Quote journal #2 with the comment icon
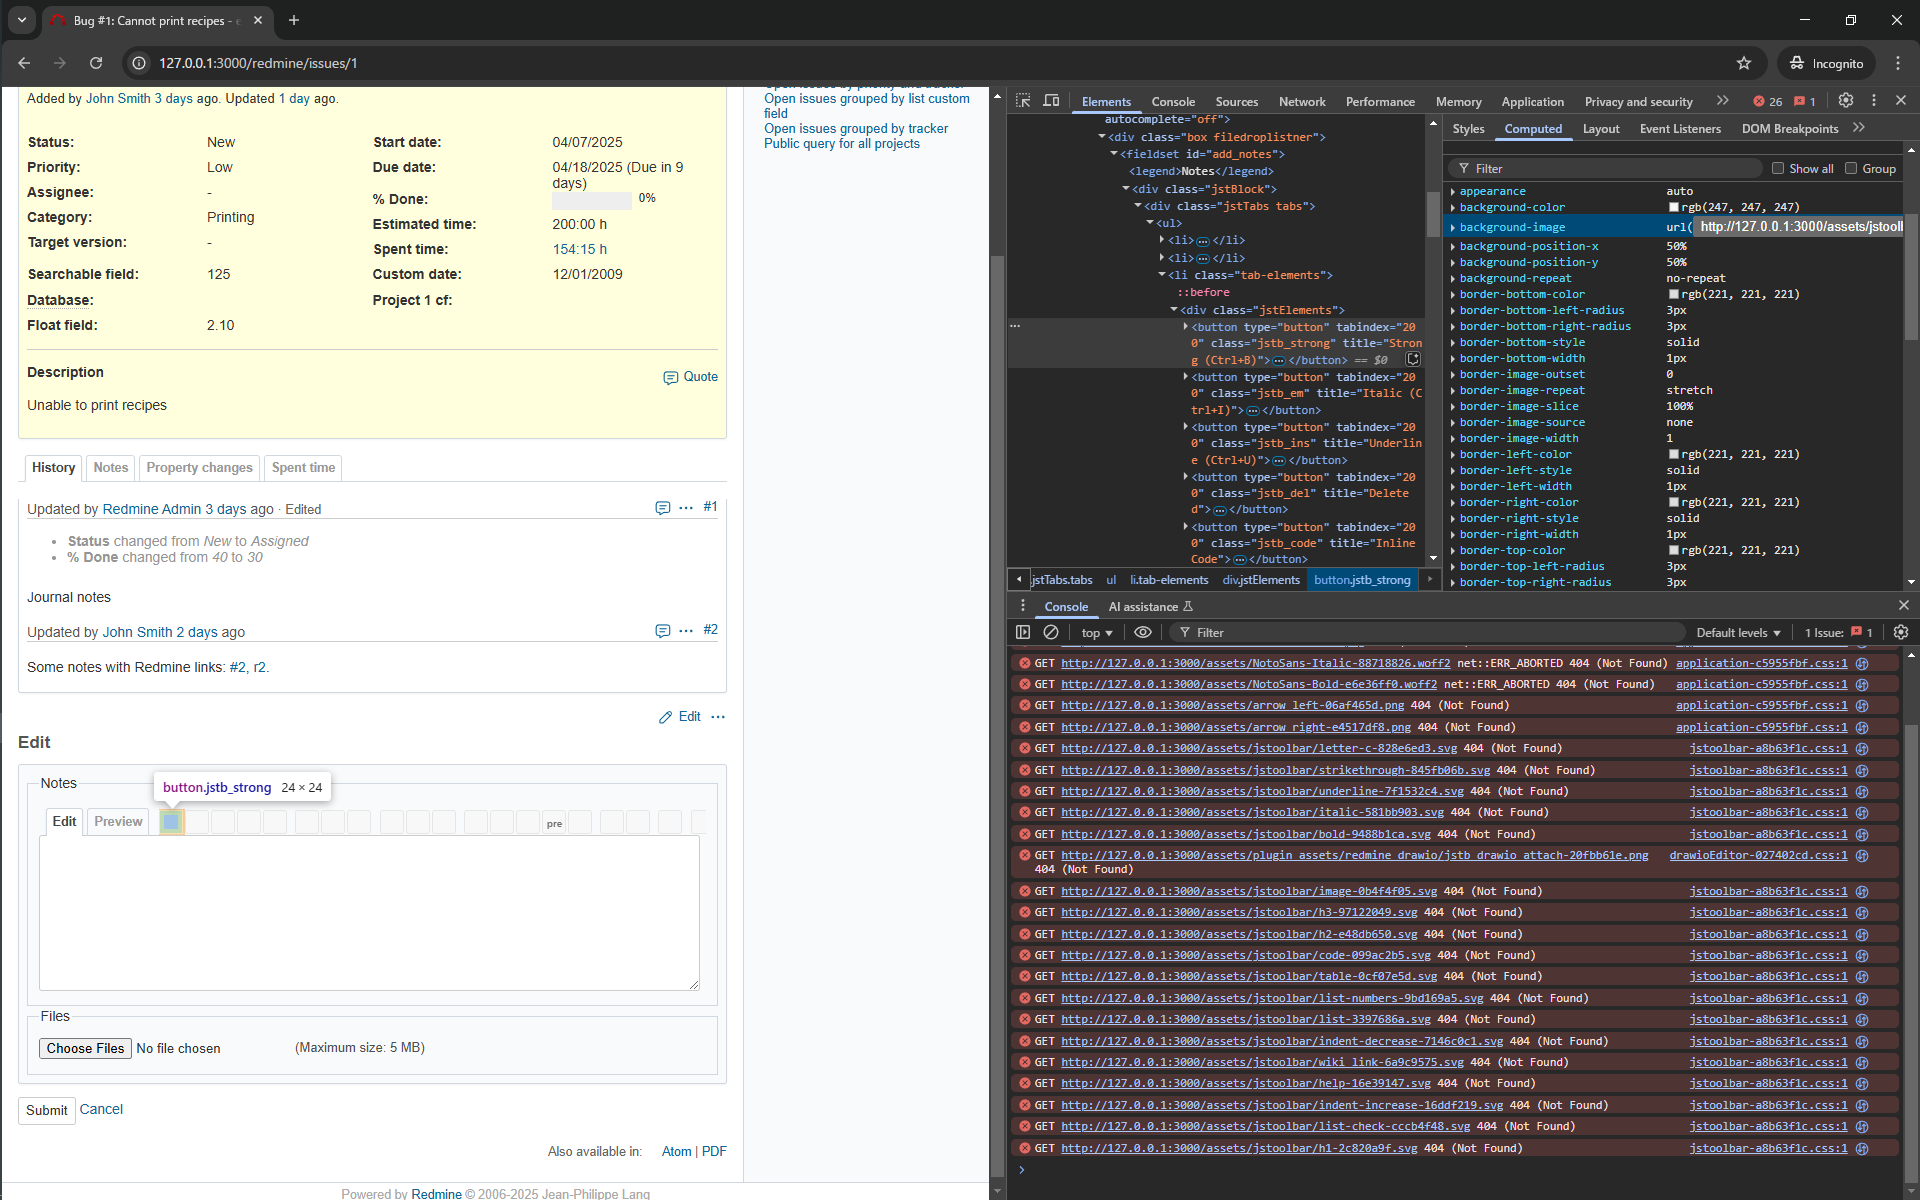The image size is (1920, 1200). [x=662, y=631]
